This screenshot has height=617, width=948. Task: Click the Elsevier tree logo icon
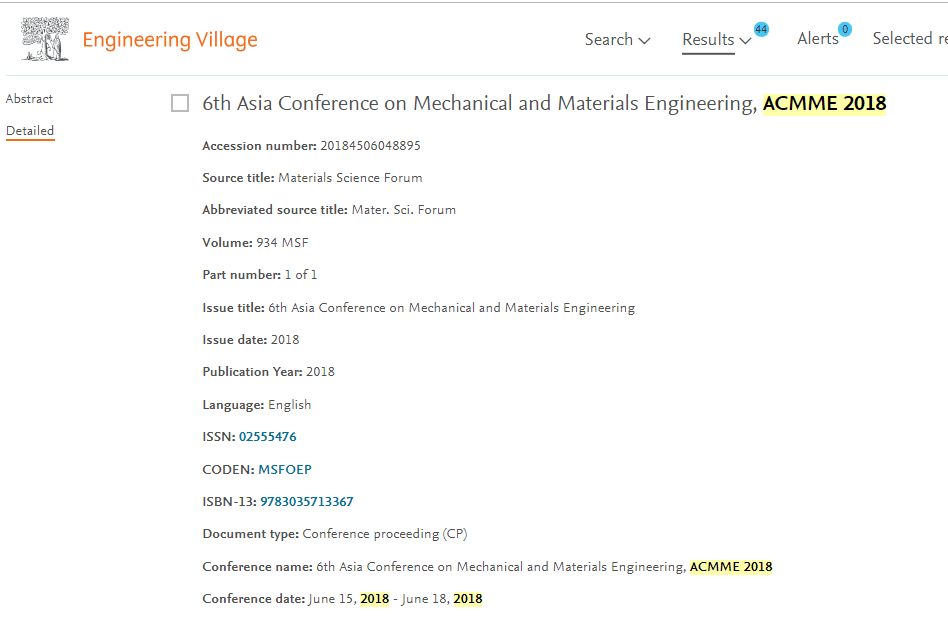click(x=45, y=39)
